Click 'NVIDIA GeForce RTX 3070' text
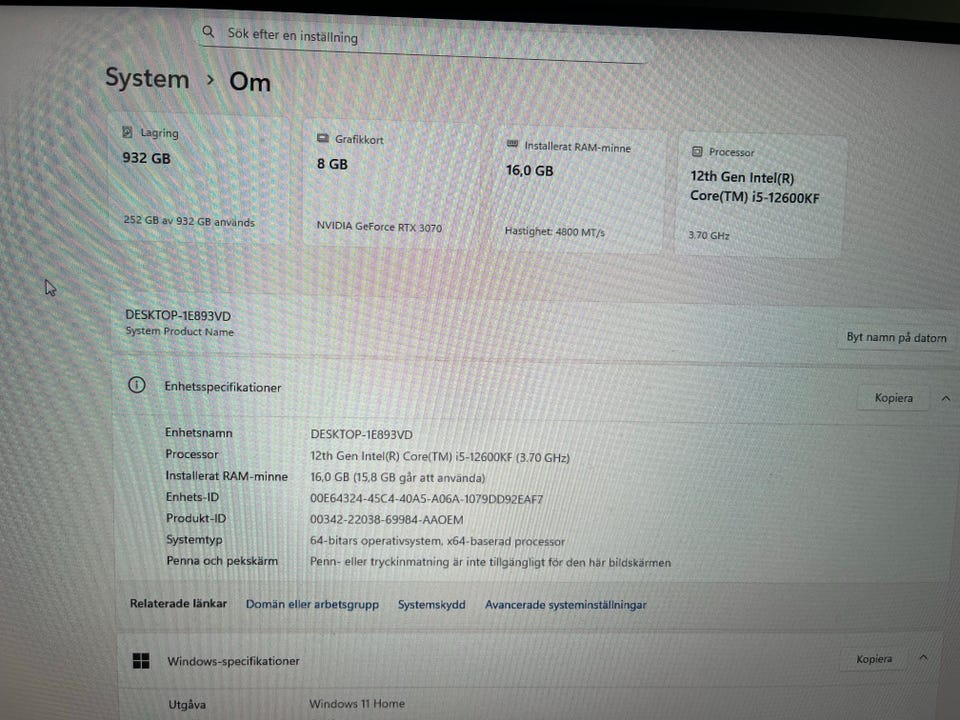The width and height of the screenshot is (960, 720). 379,227
